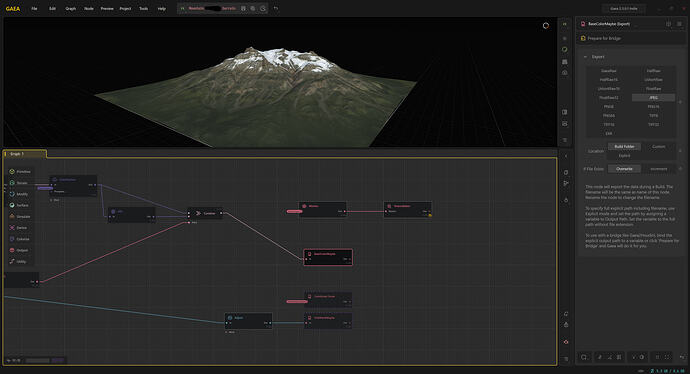Click Prepare for bridge

pyautogui.click(x=604, y=38)
